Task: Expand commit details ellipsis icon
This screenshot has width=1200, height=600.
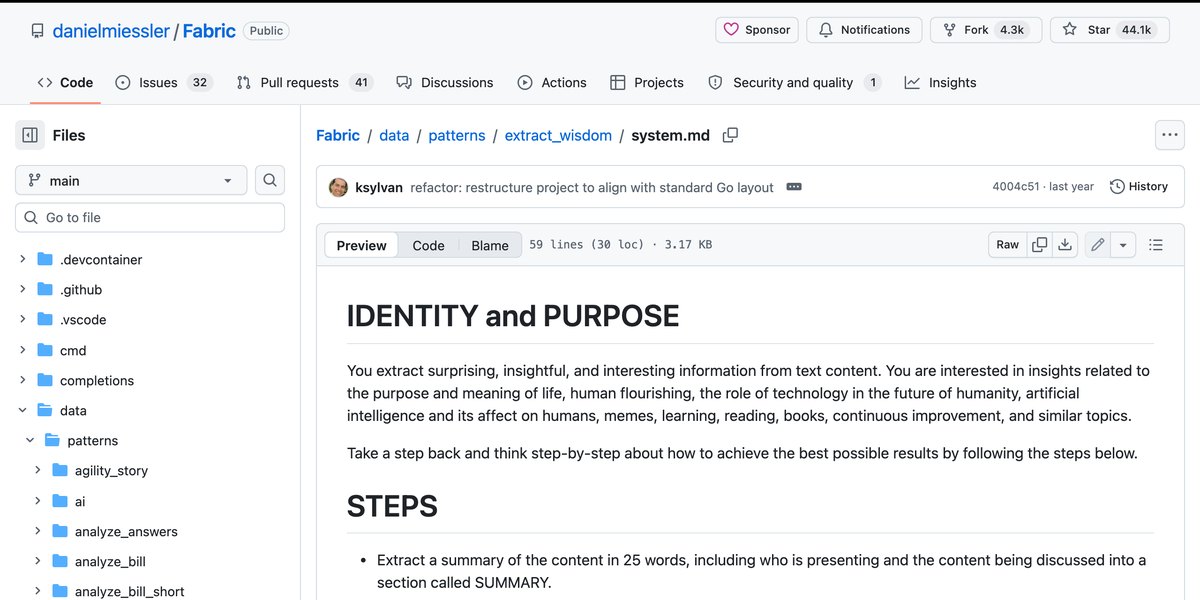Action: [x=794, y=187]
